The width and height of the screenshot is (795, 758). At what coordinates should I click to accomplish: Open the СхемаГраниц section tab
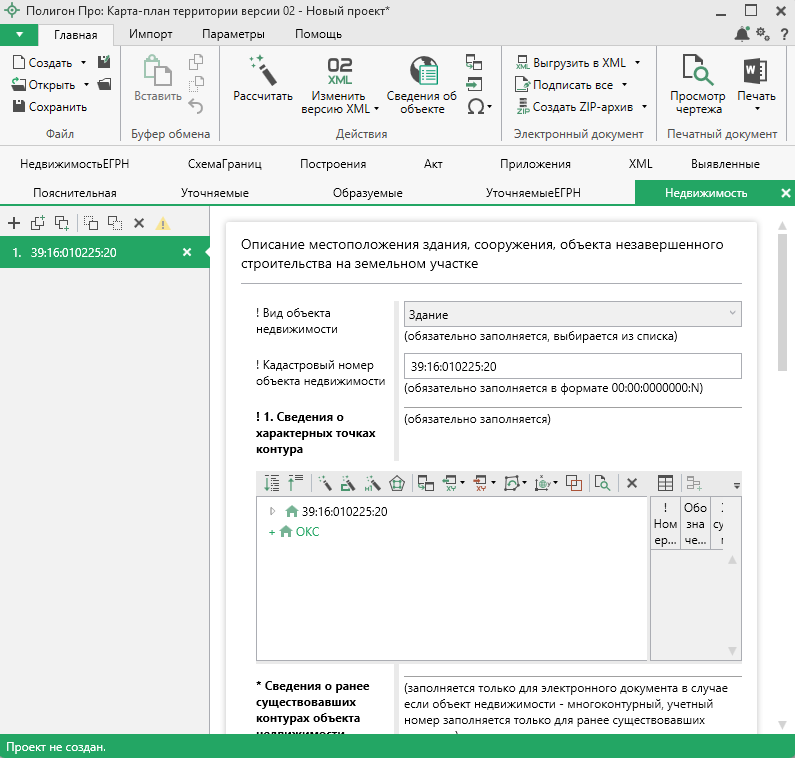223,163
